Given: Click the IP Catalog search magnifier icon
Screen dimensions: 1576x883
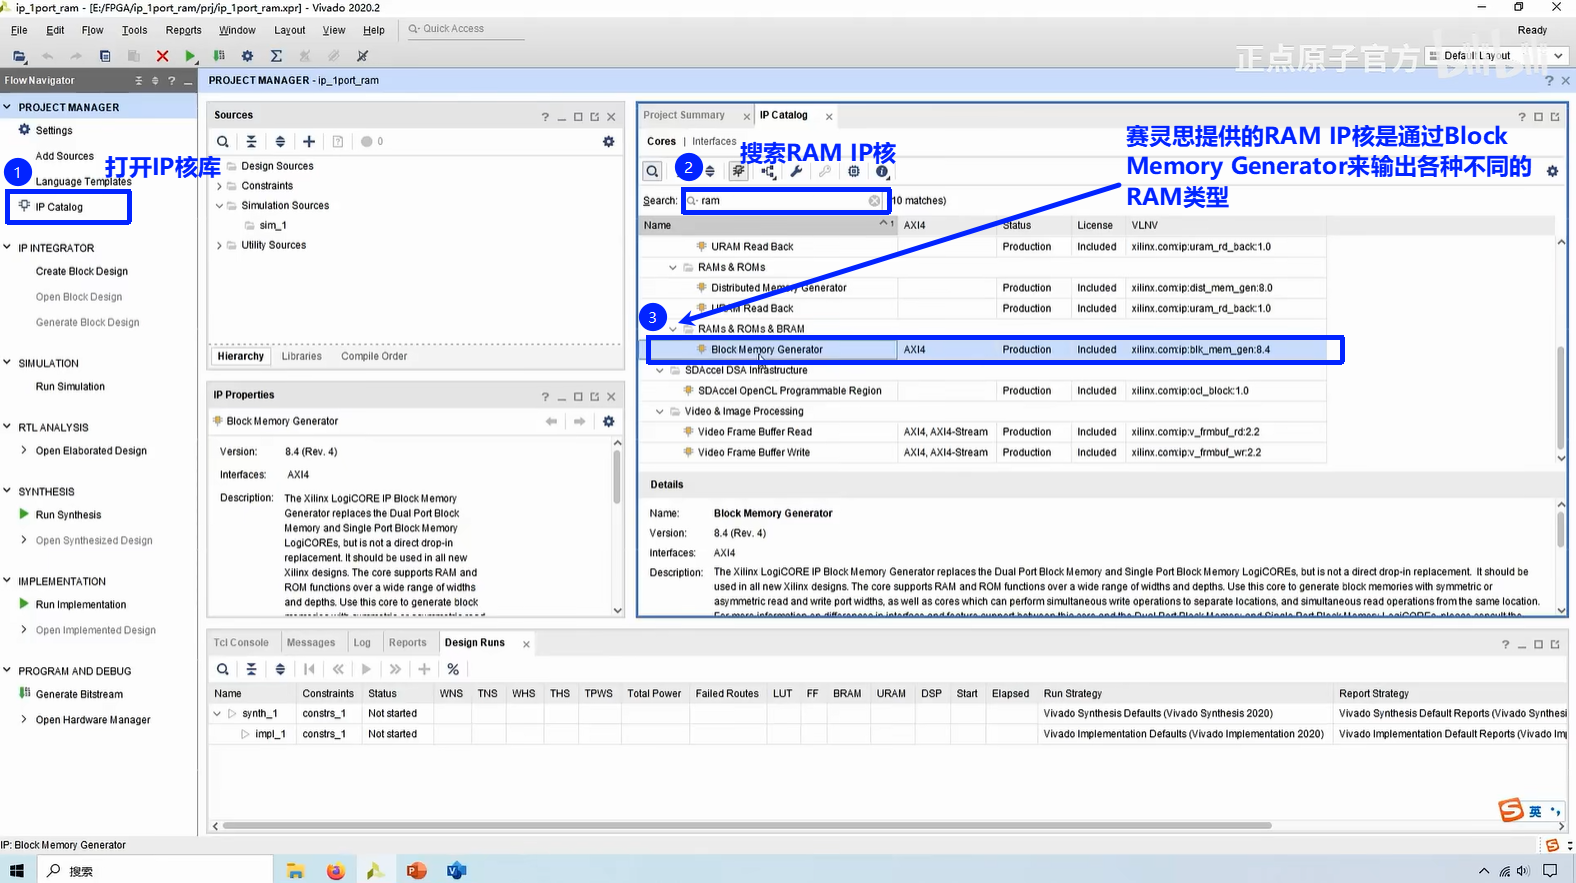Looking at the screenshot, I should (x=652, y=171).
